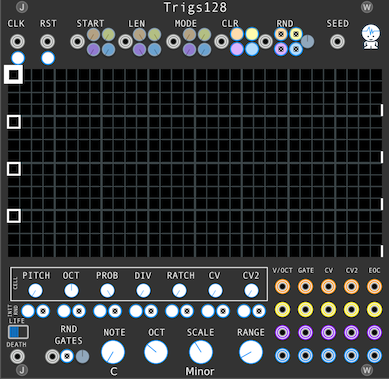Click the init button under the PROB knob
This screenshot has width=389, height=379.
coord(100,311)
